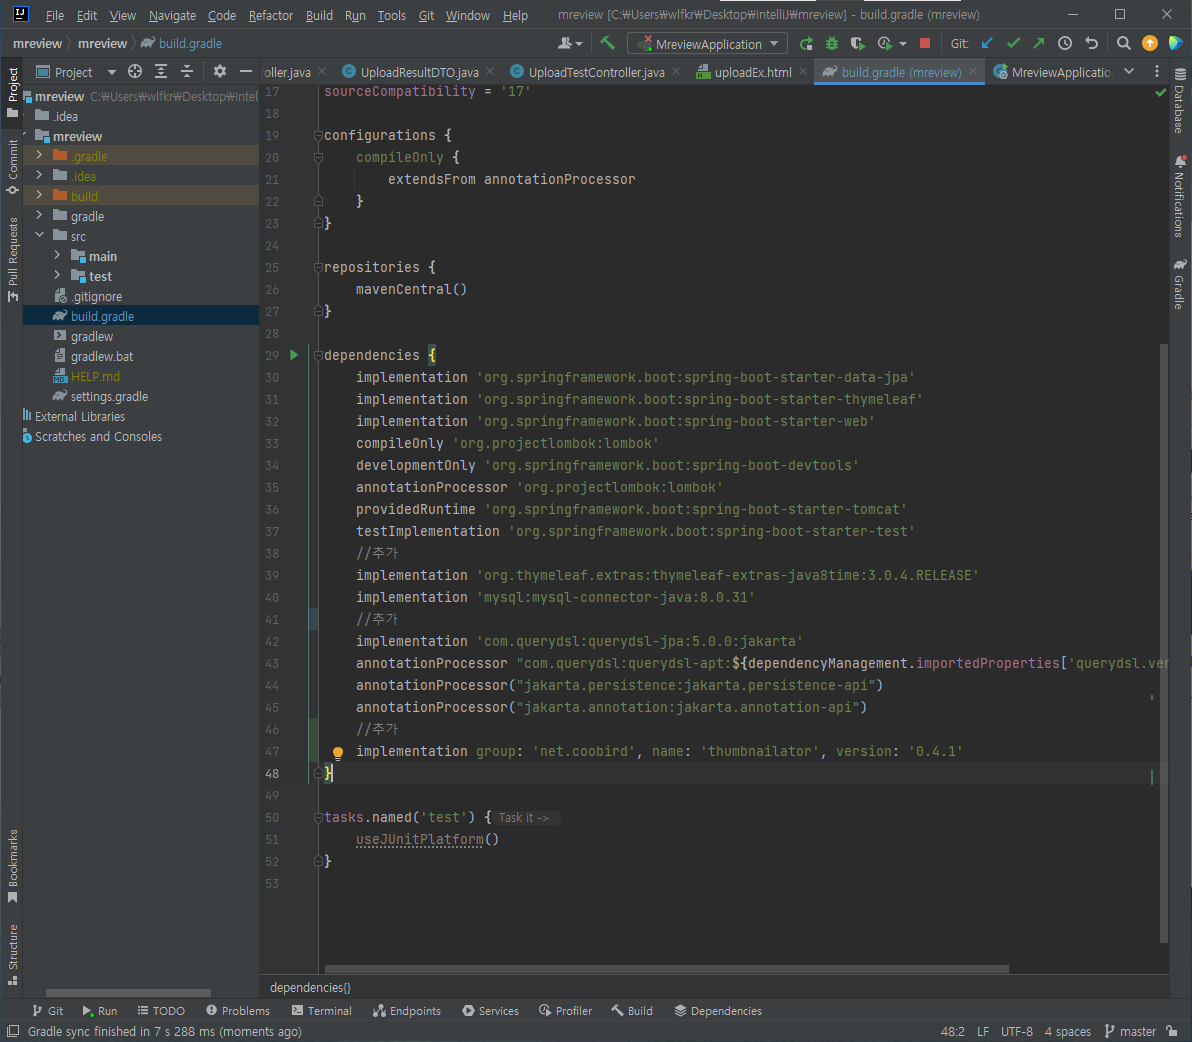Commit changes using the green checkmark

[x=1013, y=43]
